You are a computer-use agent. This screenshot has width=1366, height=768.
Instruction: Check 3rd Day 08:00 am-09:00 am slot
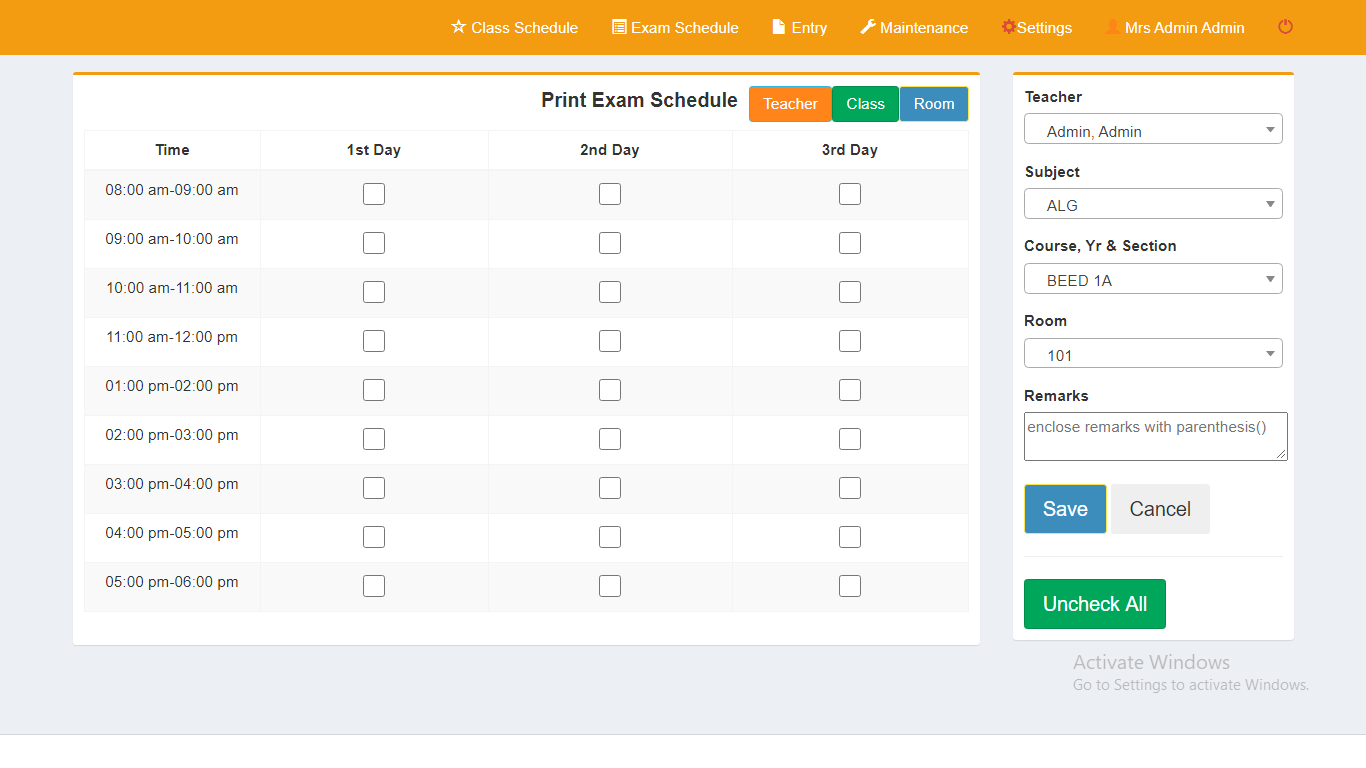pos(850,194)
